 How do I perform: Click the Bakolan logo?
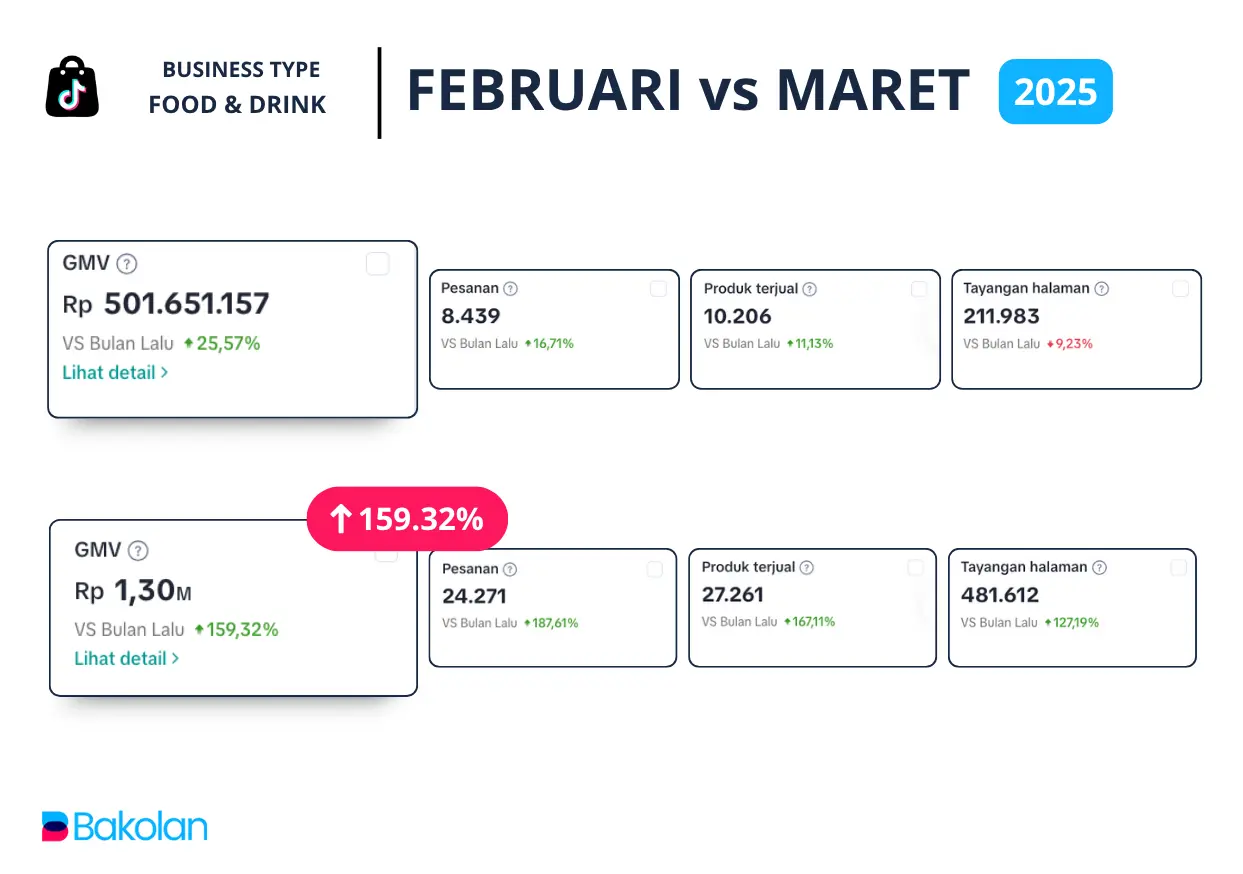pyautogui.click(x=125, y=826)
